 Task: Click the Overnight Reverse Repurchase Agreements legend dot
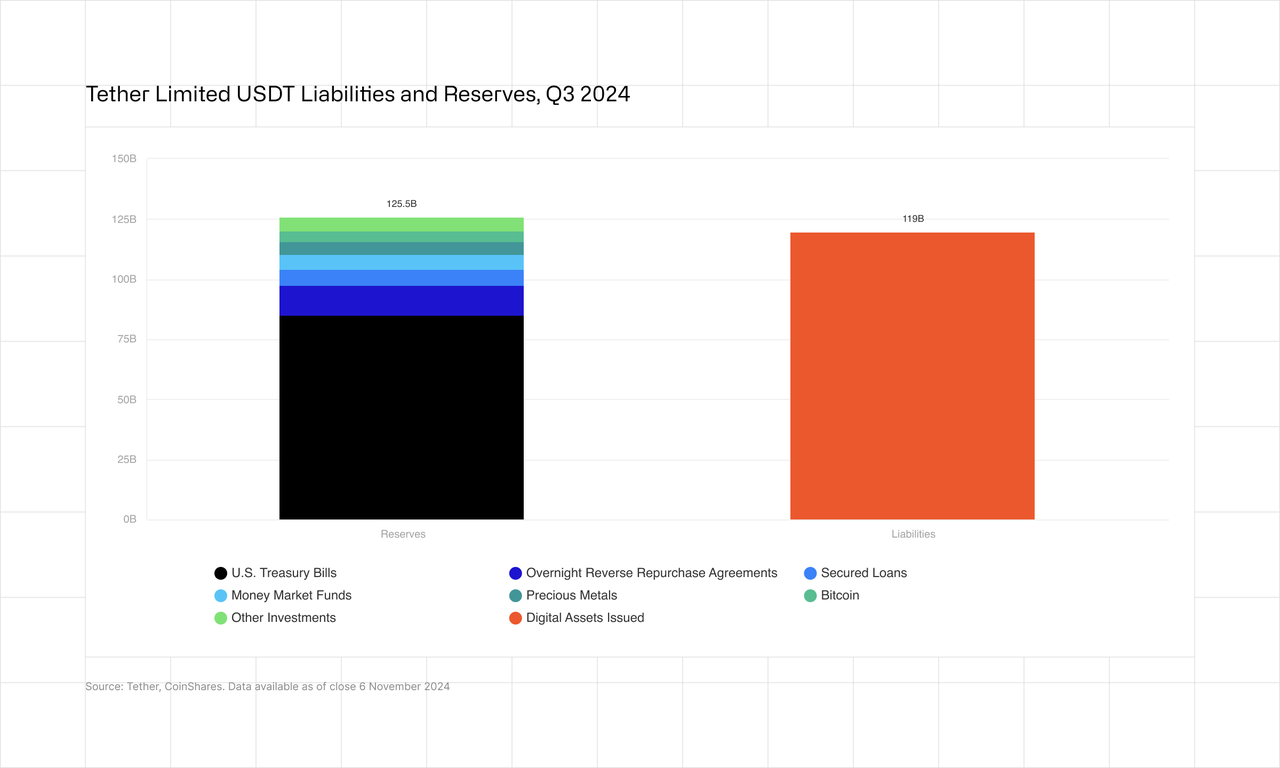pyautogui.click(x=515, y=574)
